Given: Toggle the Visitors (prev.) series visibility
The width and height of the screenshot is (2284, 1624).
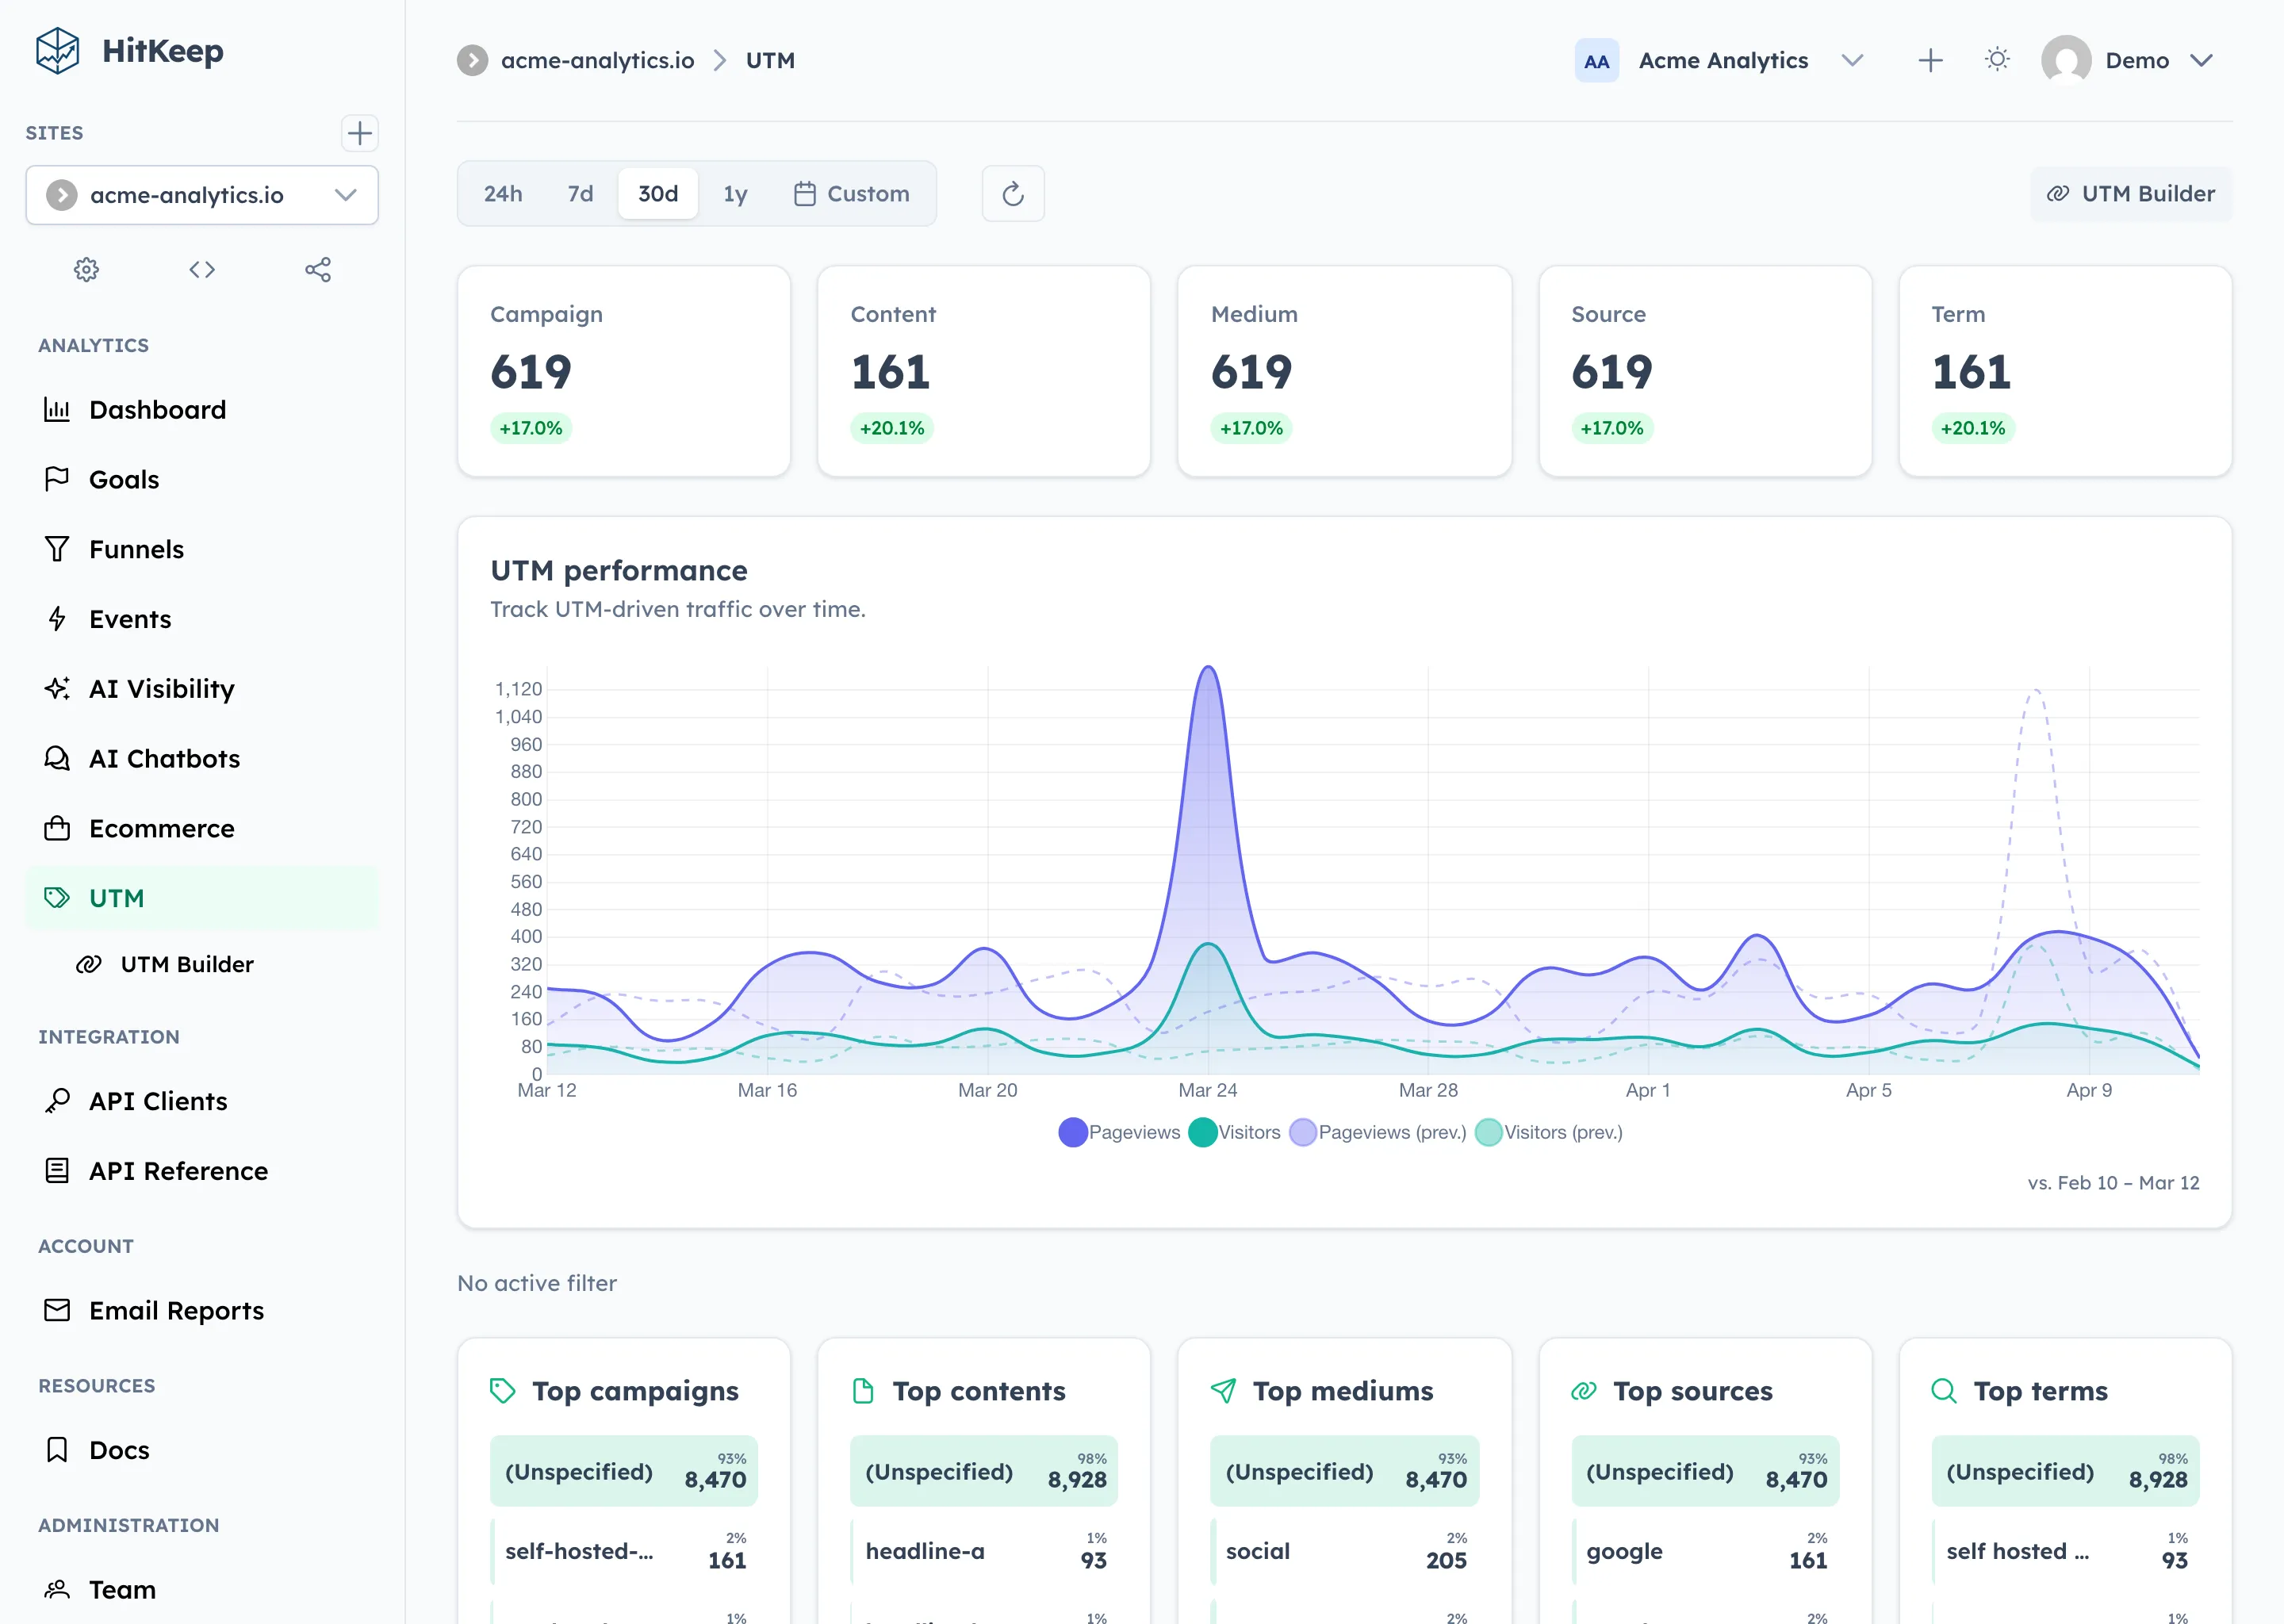Looking at the screenshot, I should click(1548, 1132).
